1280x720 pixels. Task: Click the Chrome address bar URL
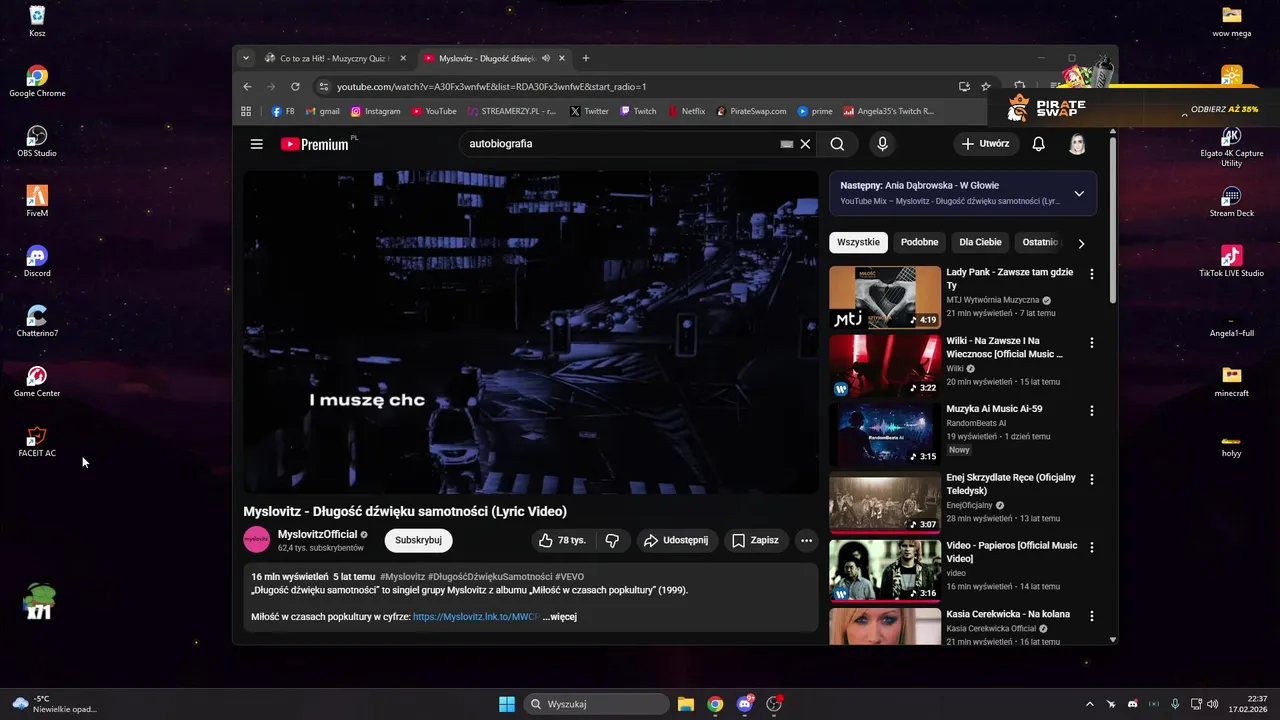[x=491, y=87]
